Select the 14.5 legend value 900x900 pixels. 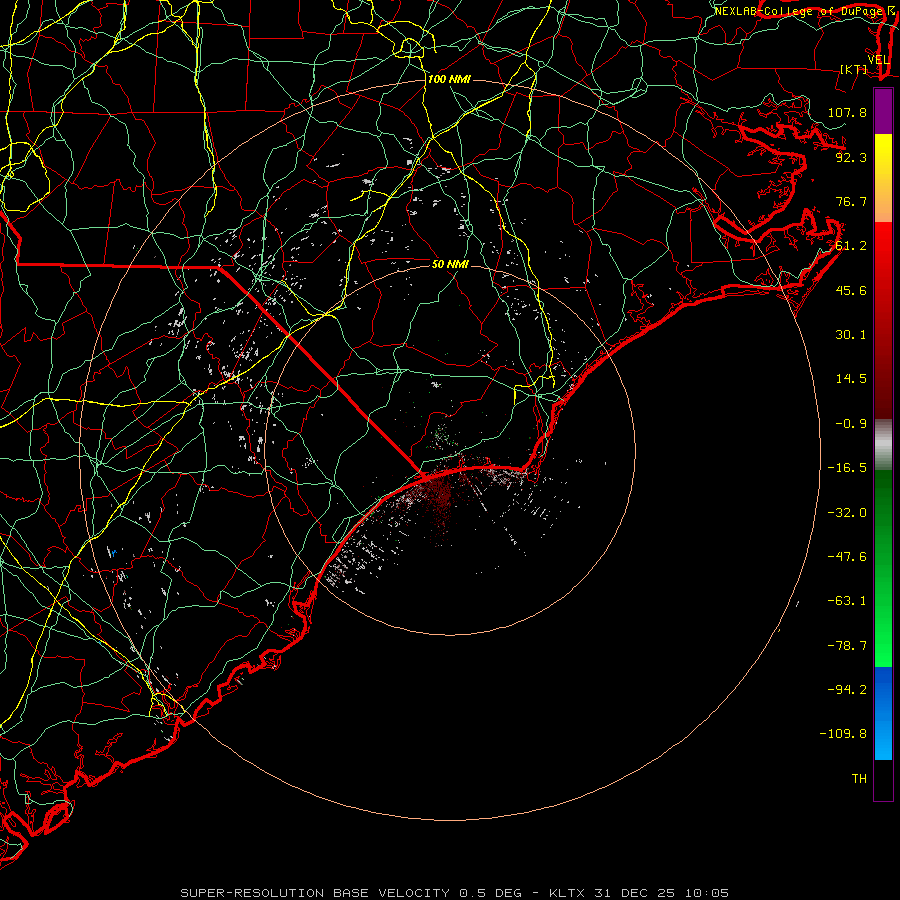point(851,379)
